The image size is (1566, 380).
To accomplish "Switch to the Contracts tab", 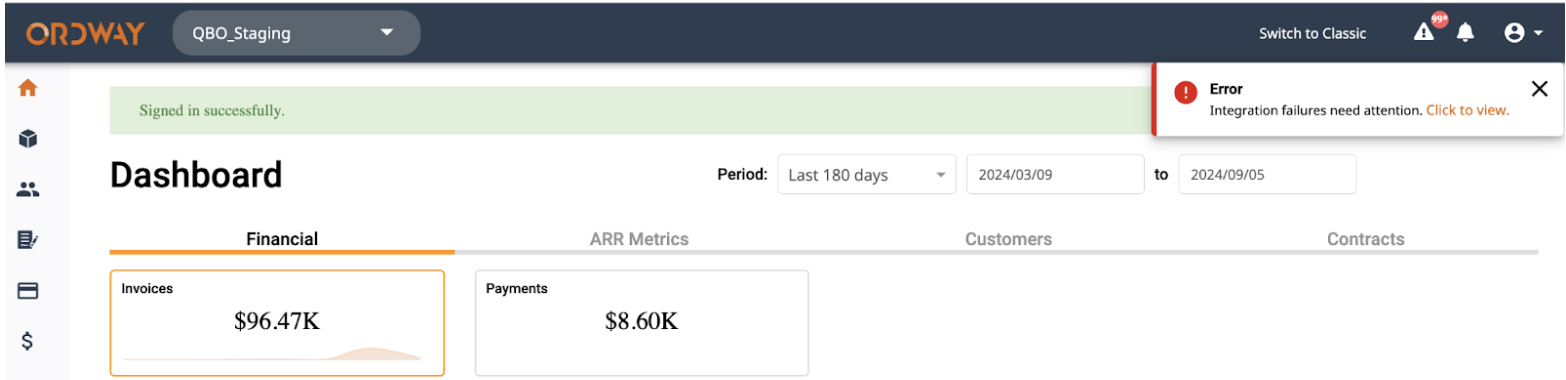I will pos(1365,239).
